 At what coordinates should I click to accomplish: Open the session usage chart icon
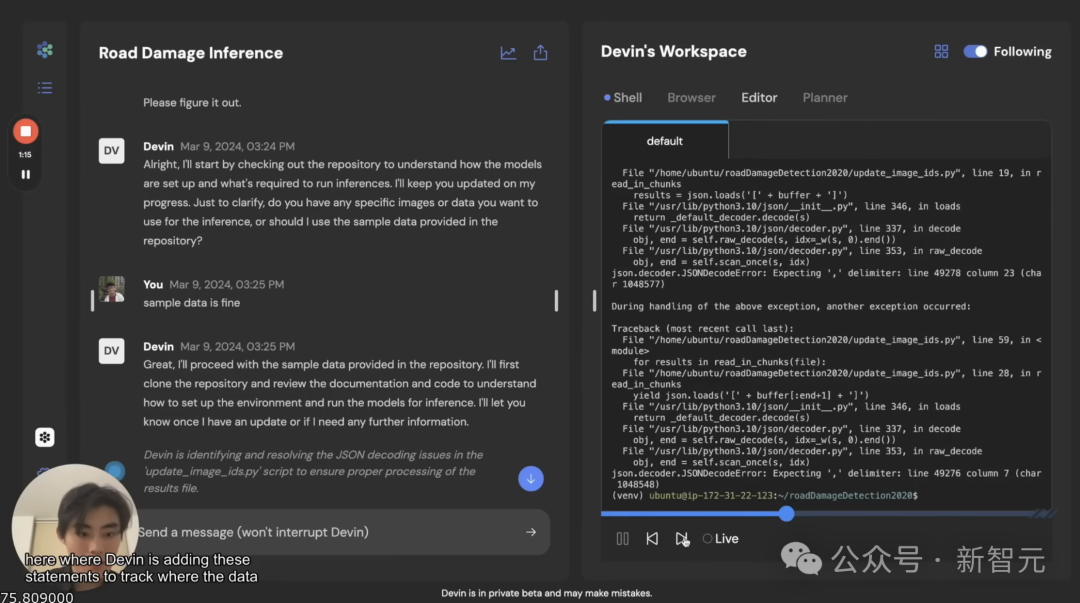(x=508, y=53)
